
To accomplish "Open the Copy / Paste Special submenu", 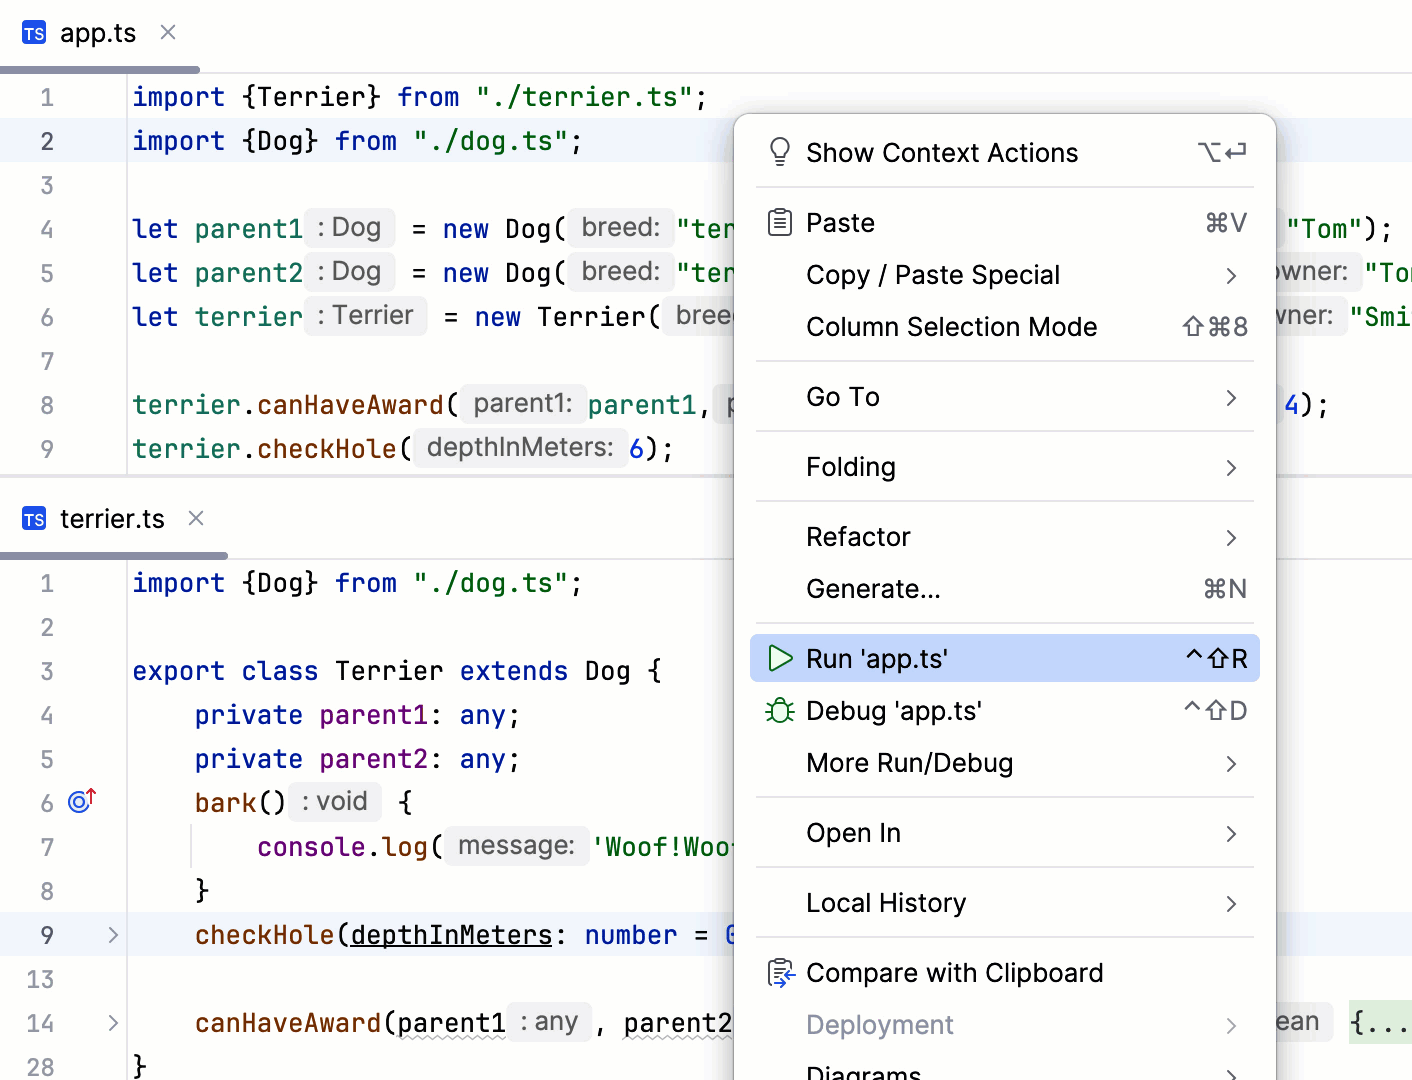I will pos(933,275).
